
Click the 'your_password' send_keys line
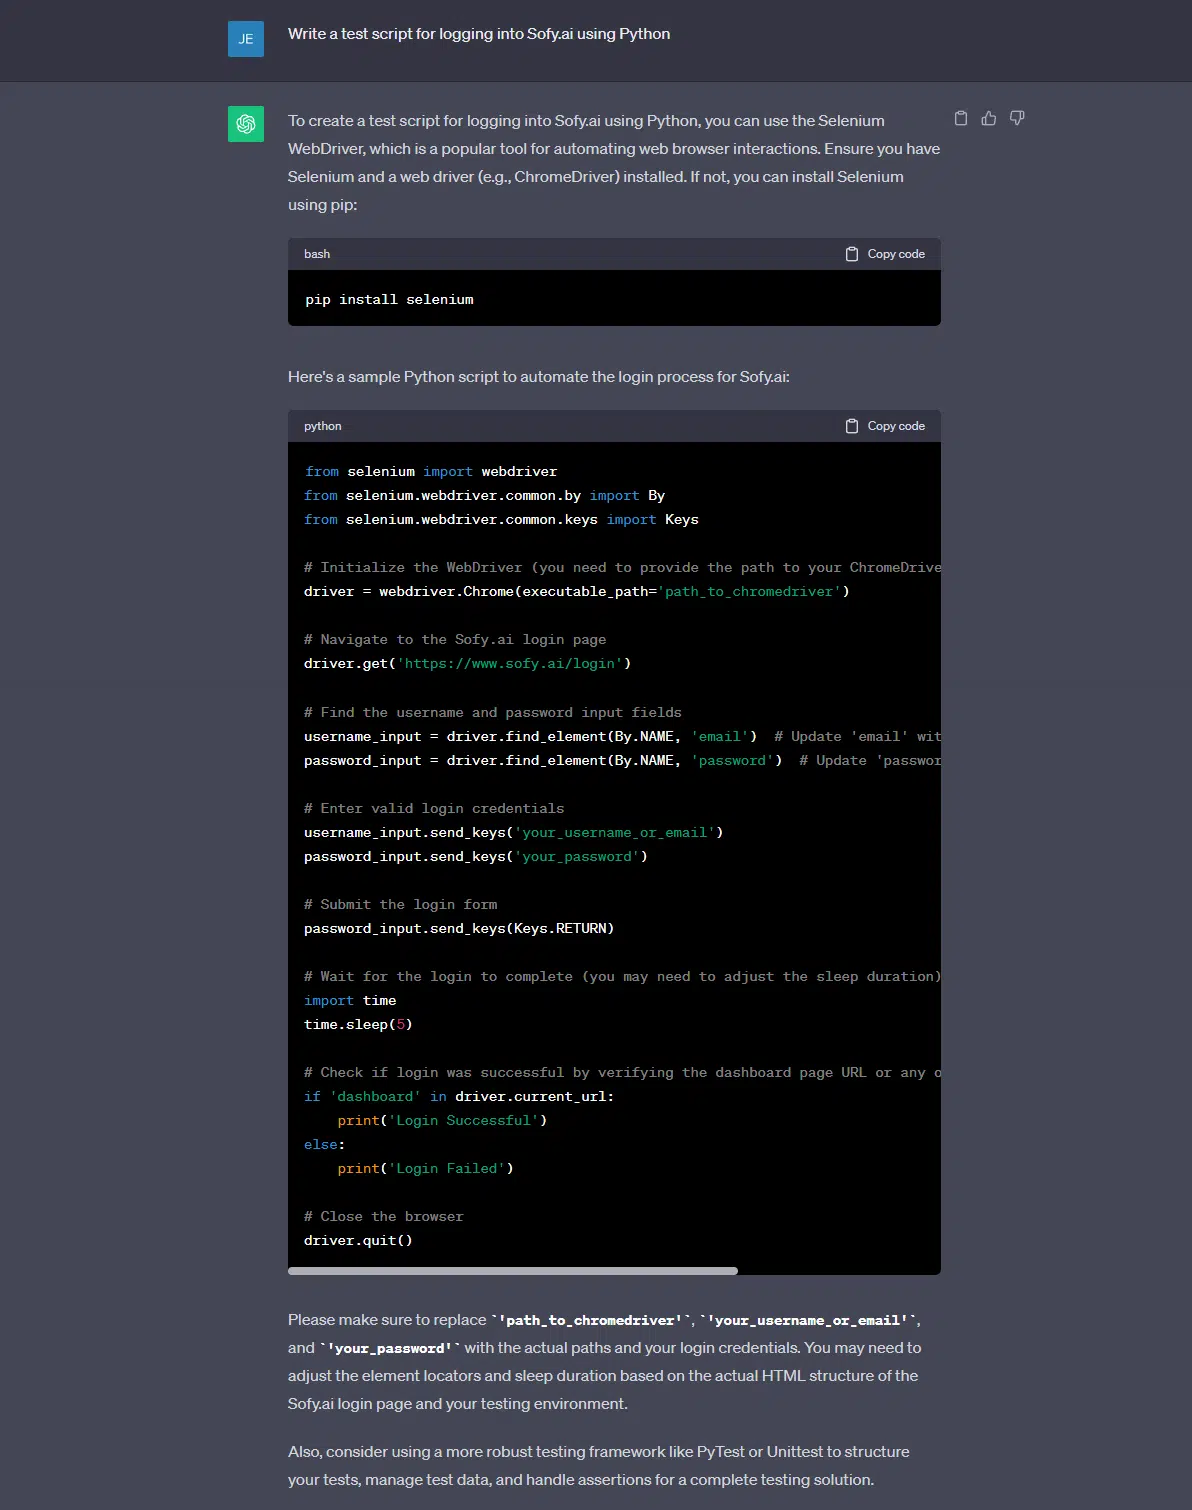tap(476, 857)
